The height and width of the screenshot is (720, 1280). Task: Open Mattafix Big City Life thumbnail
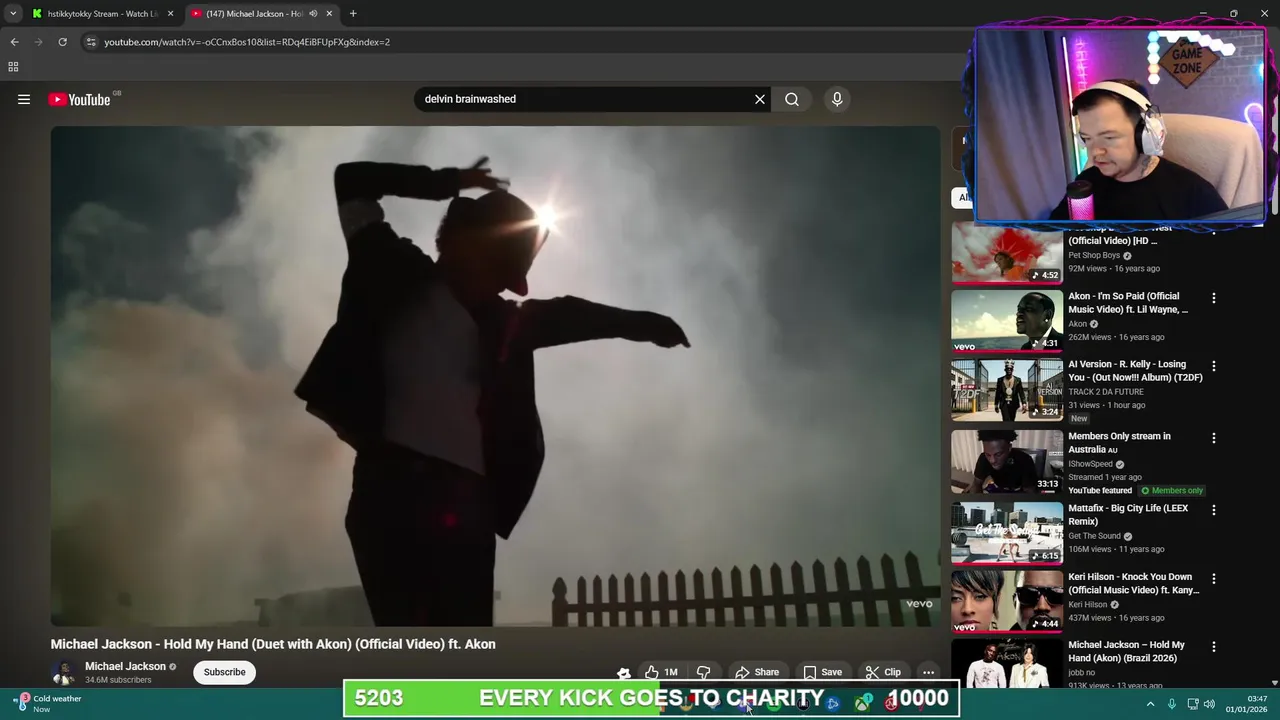tap(1007, 533)
